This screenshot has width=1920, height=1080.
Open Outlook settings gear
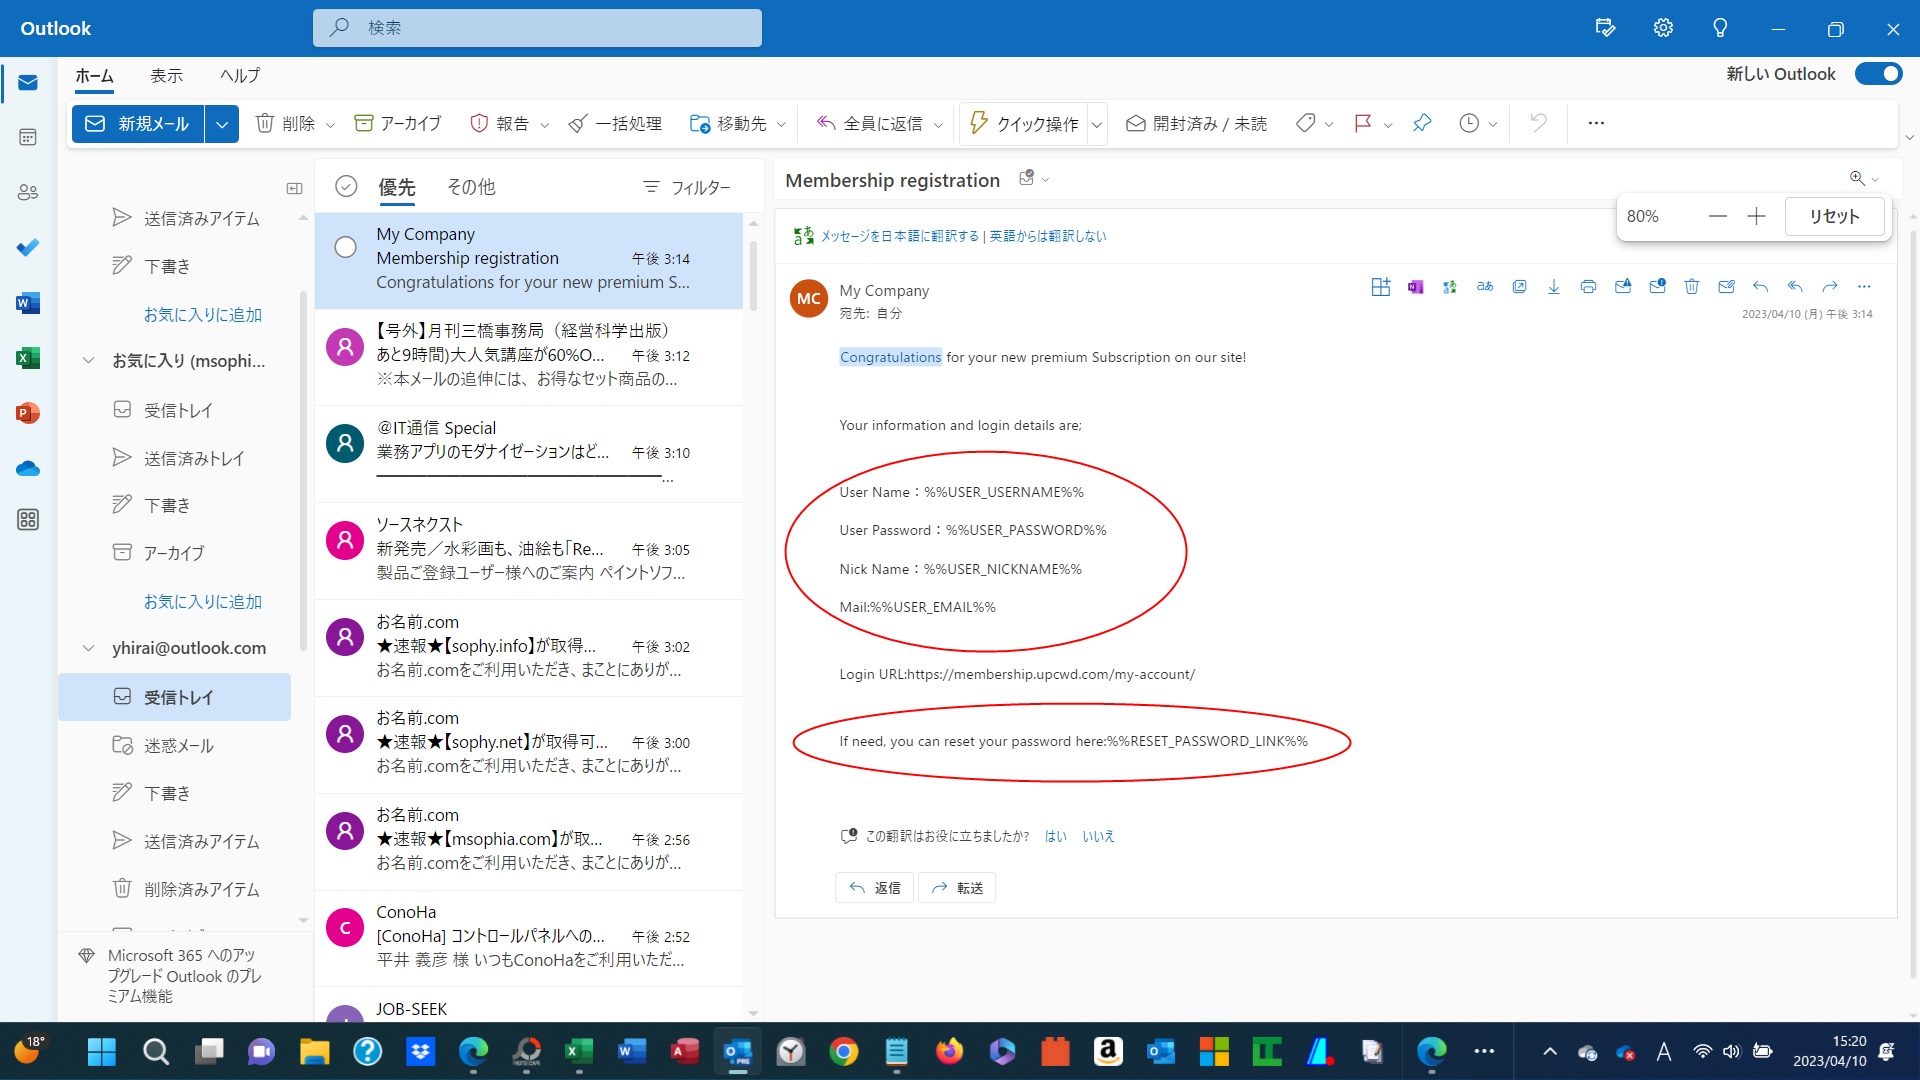(x=1663, y=28)
